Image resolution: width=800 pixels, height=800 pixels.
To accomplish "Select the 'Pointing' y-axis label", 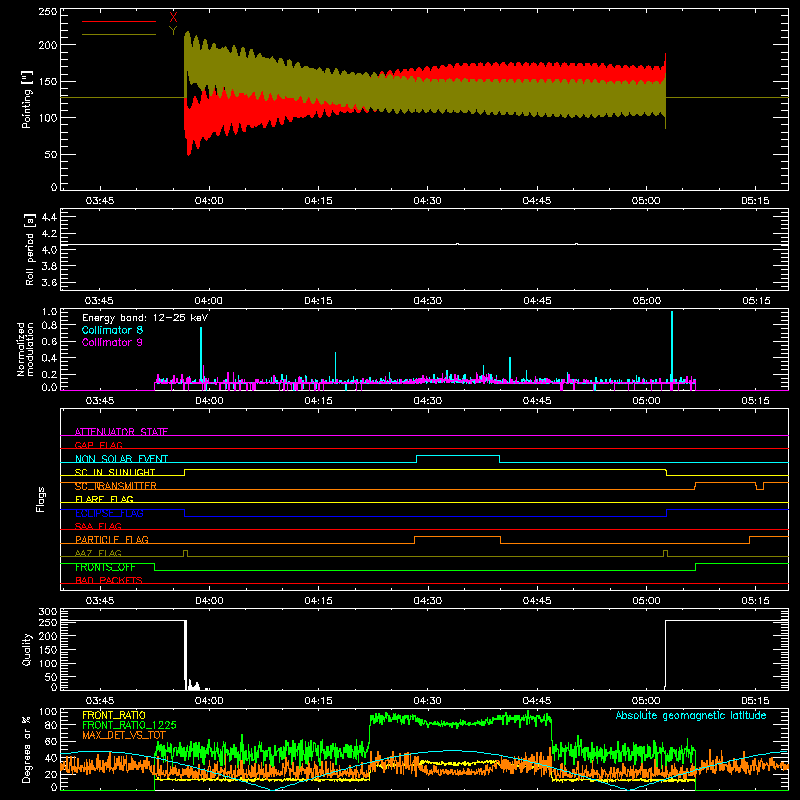I will [x=27, y=99].
